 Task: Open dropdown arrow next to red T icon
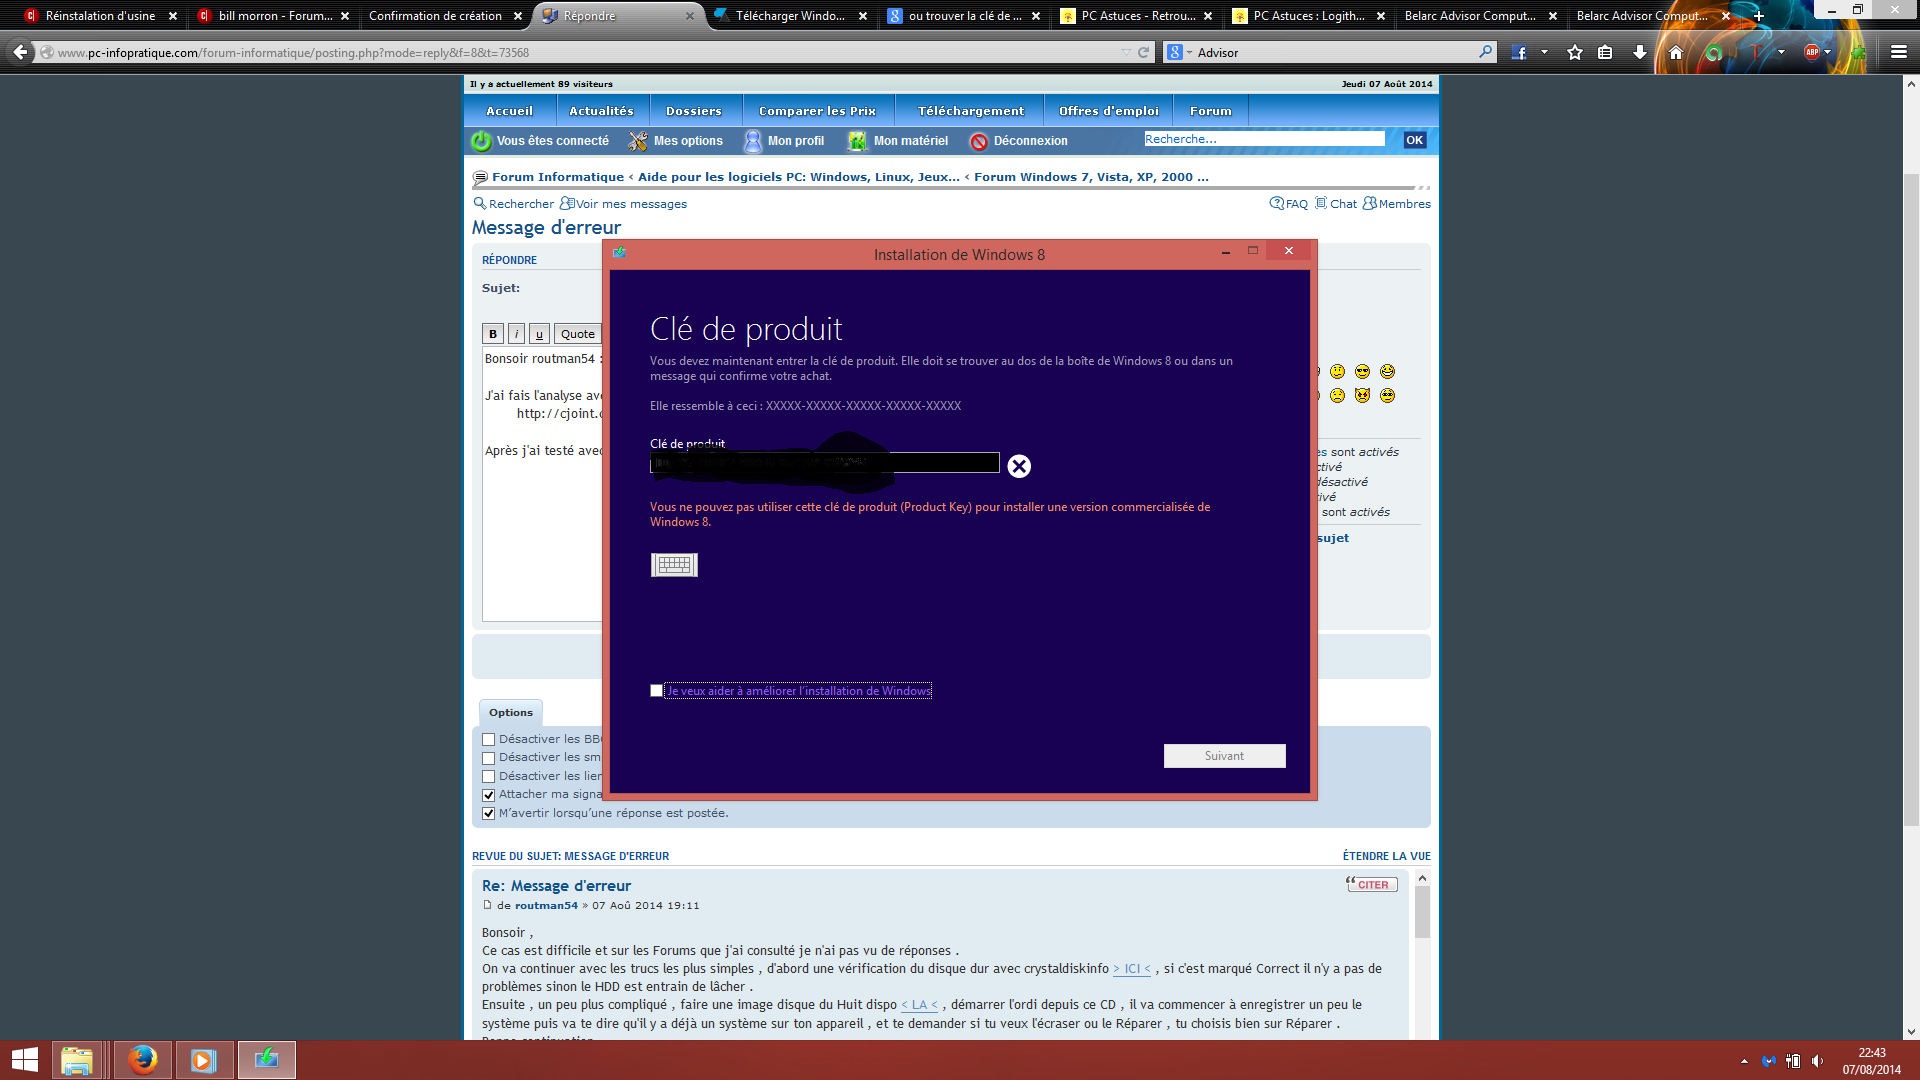pyautogui.click(x=1781, y=52)
